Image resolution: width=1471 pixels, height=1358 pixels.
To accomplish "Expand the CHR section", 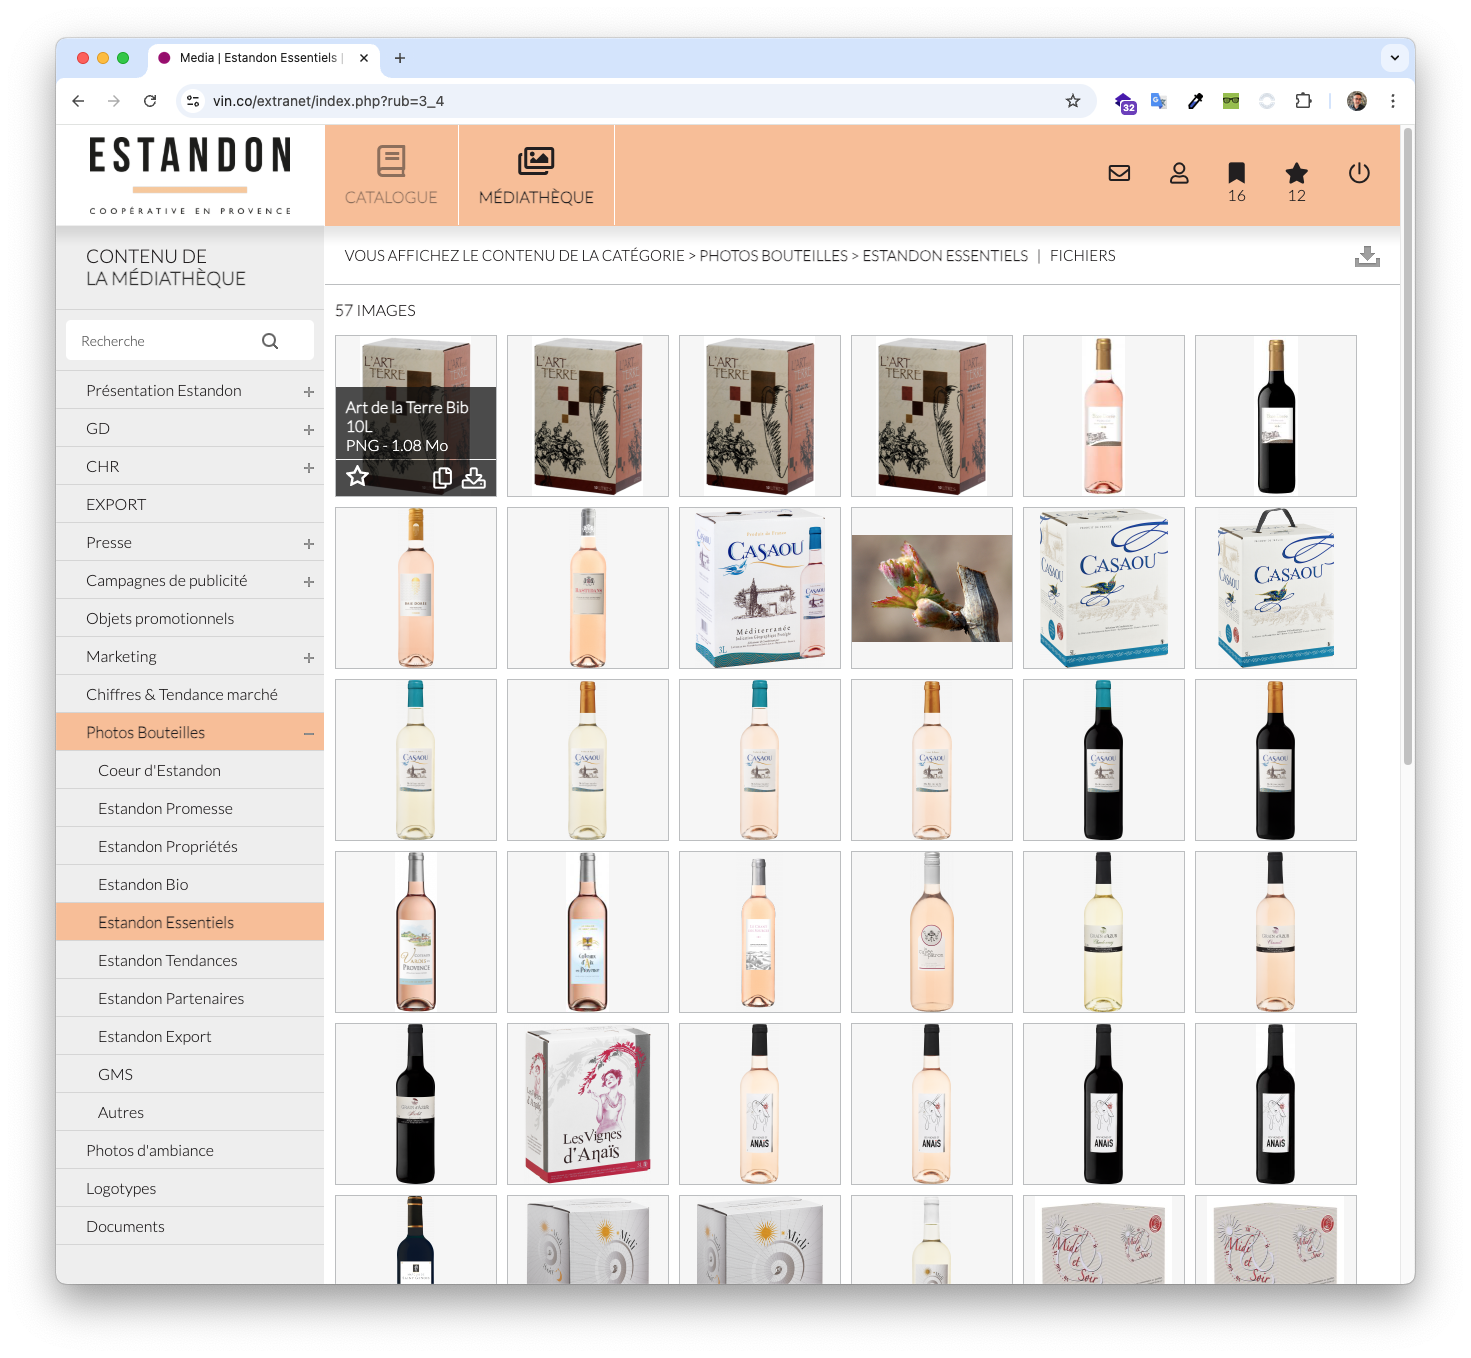I will point(309,468).
